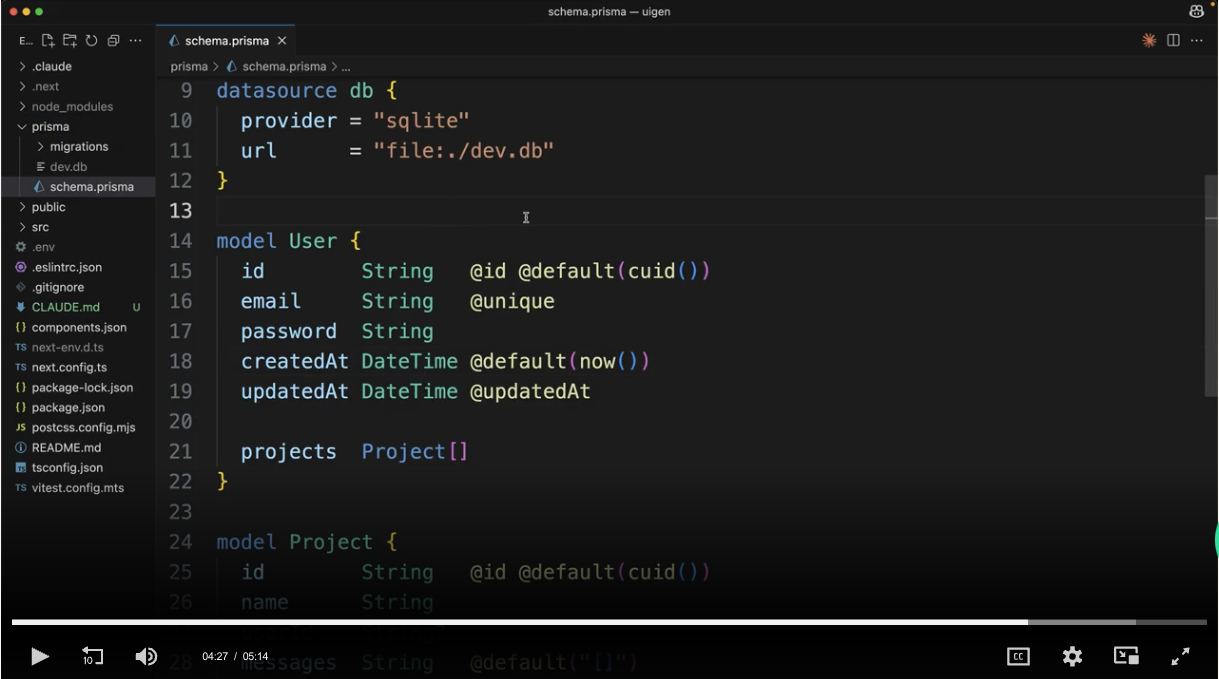Click line number 13 in the gutter
This screenshot has width=1219, height=679.
(x=180, y=210)
